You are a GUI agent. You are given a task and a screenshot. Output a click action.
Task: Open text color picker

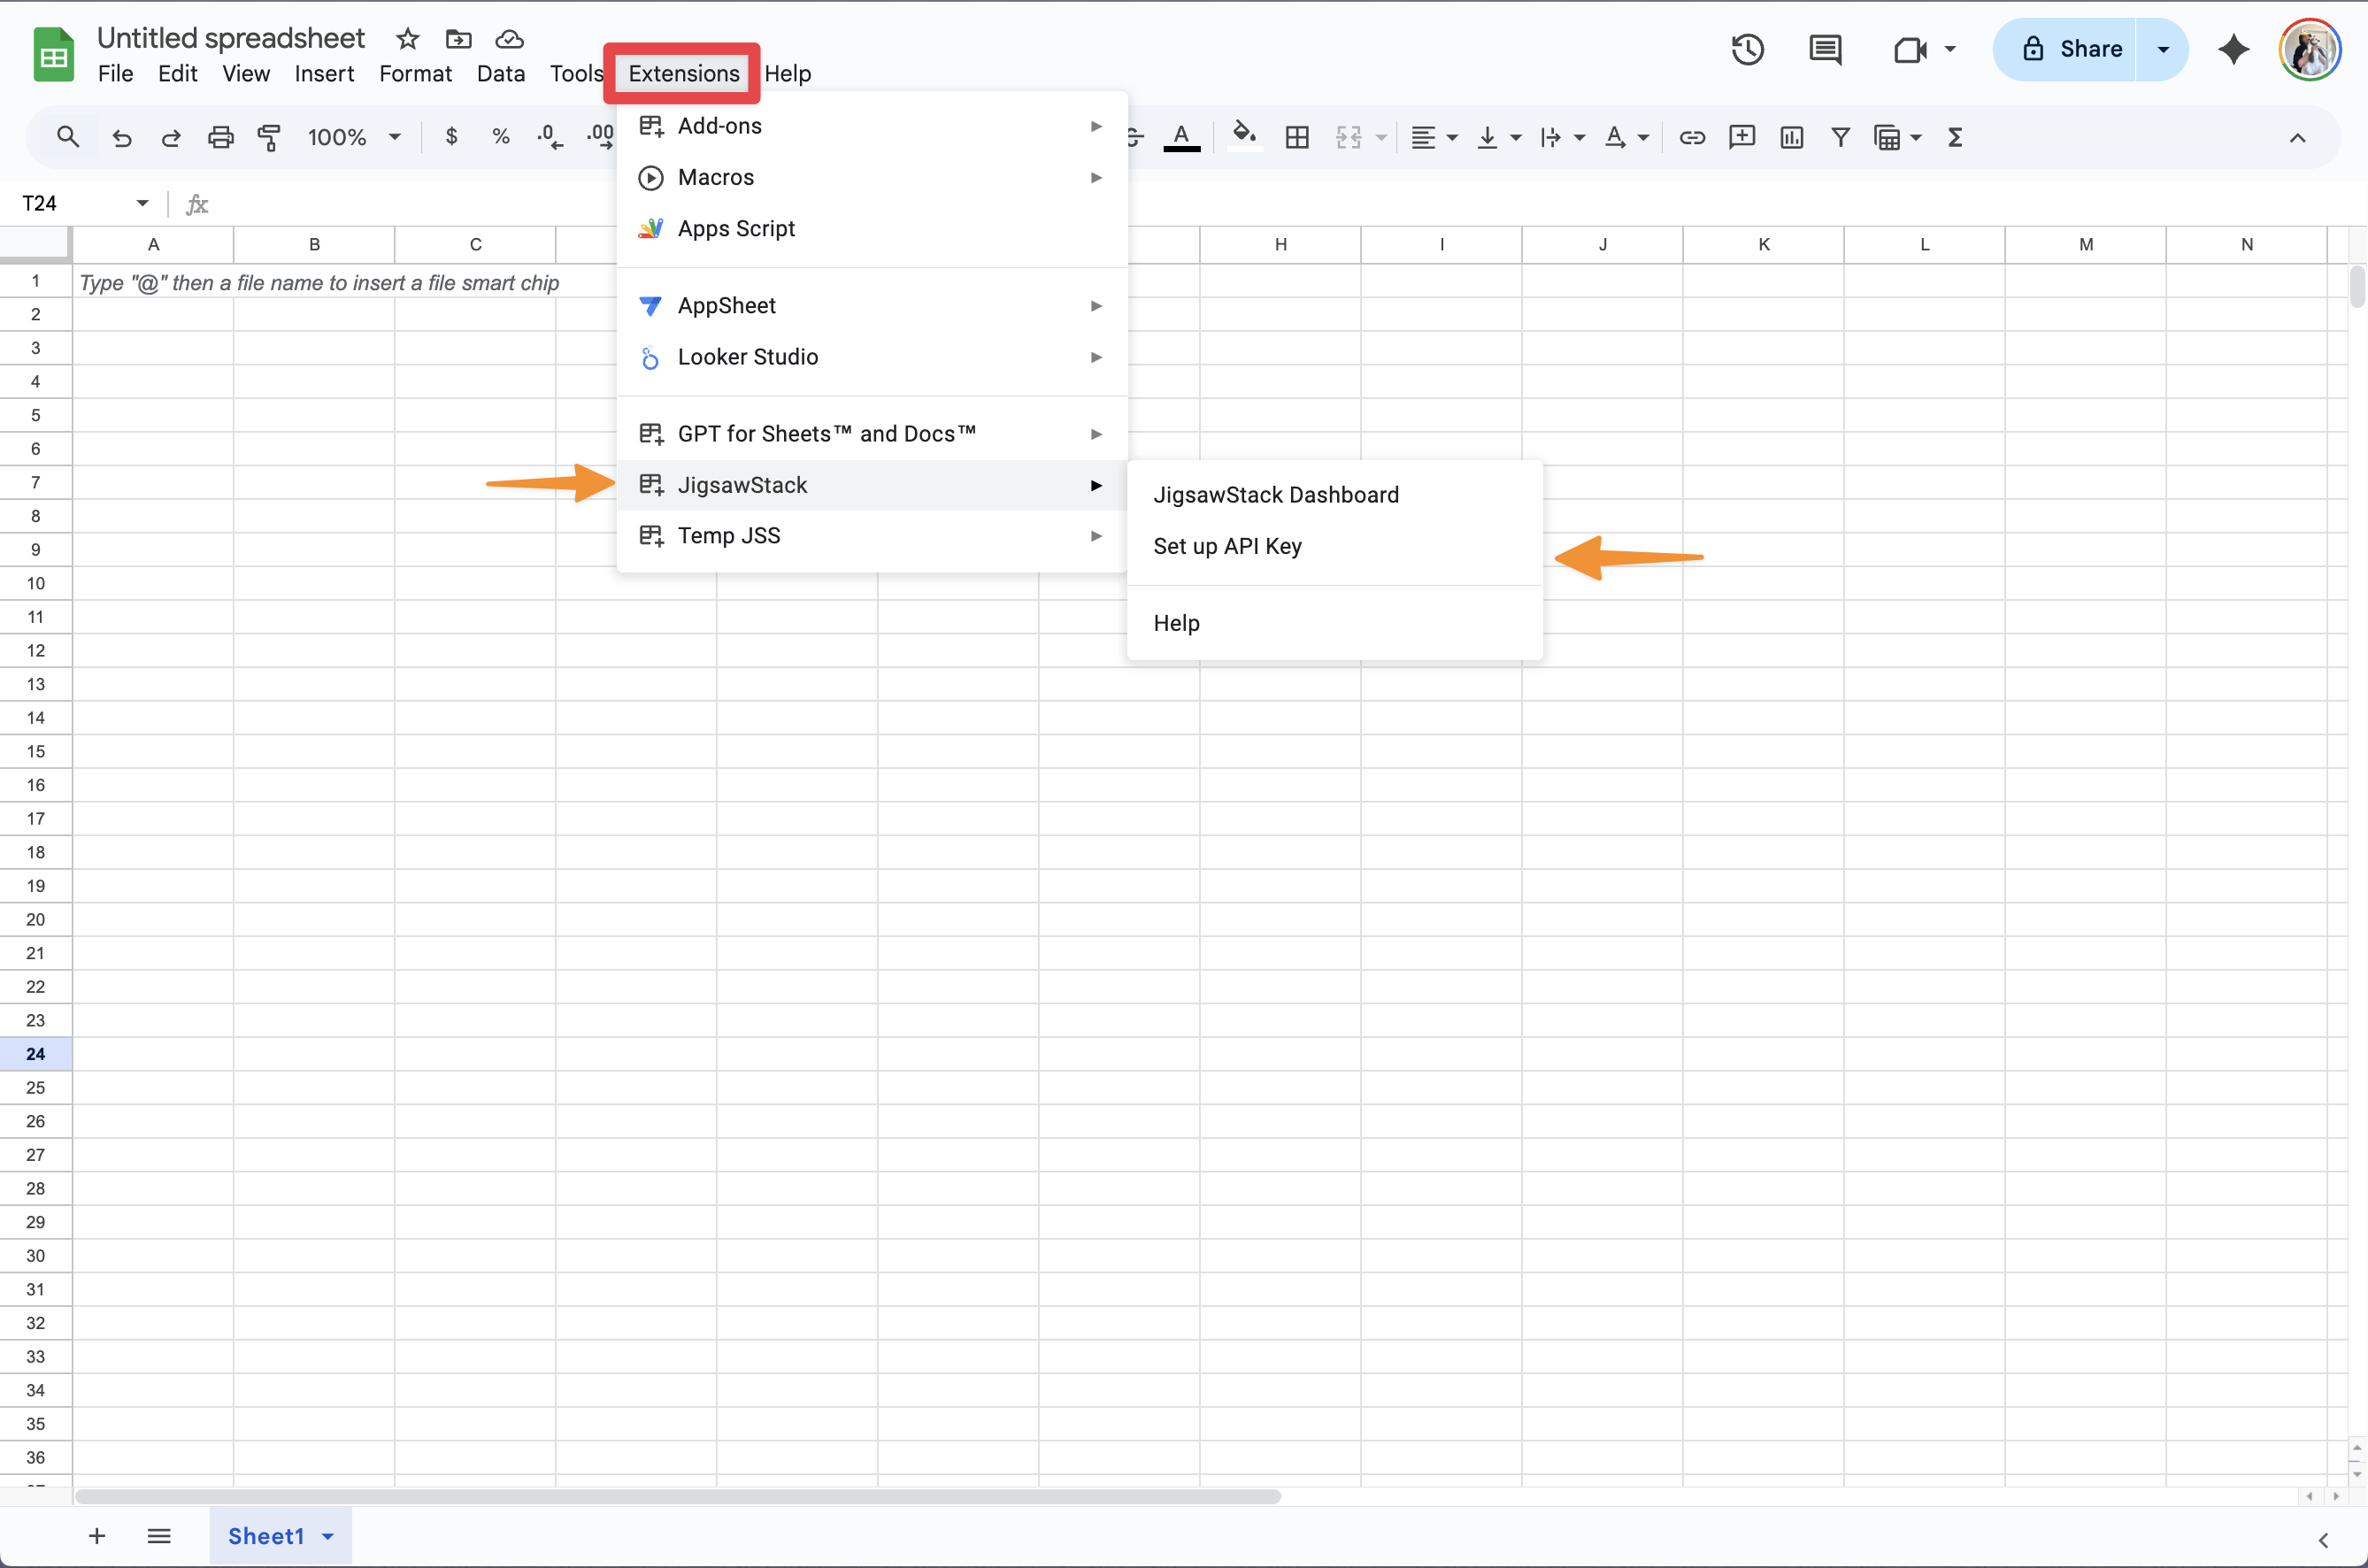1181,137
